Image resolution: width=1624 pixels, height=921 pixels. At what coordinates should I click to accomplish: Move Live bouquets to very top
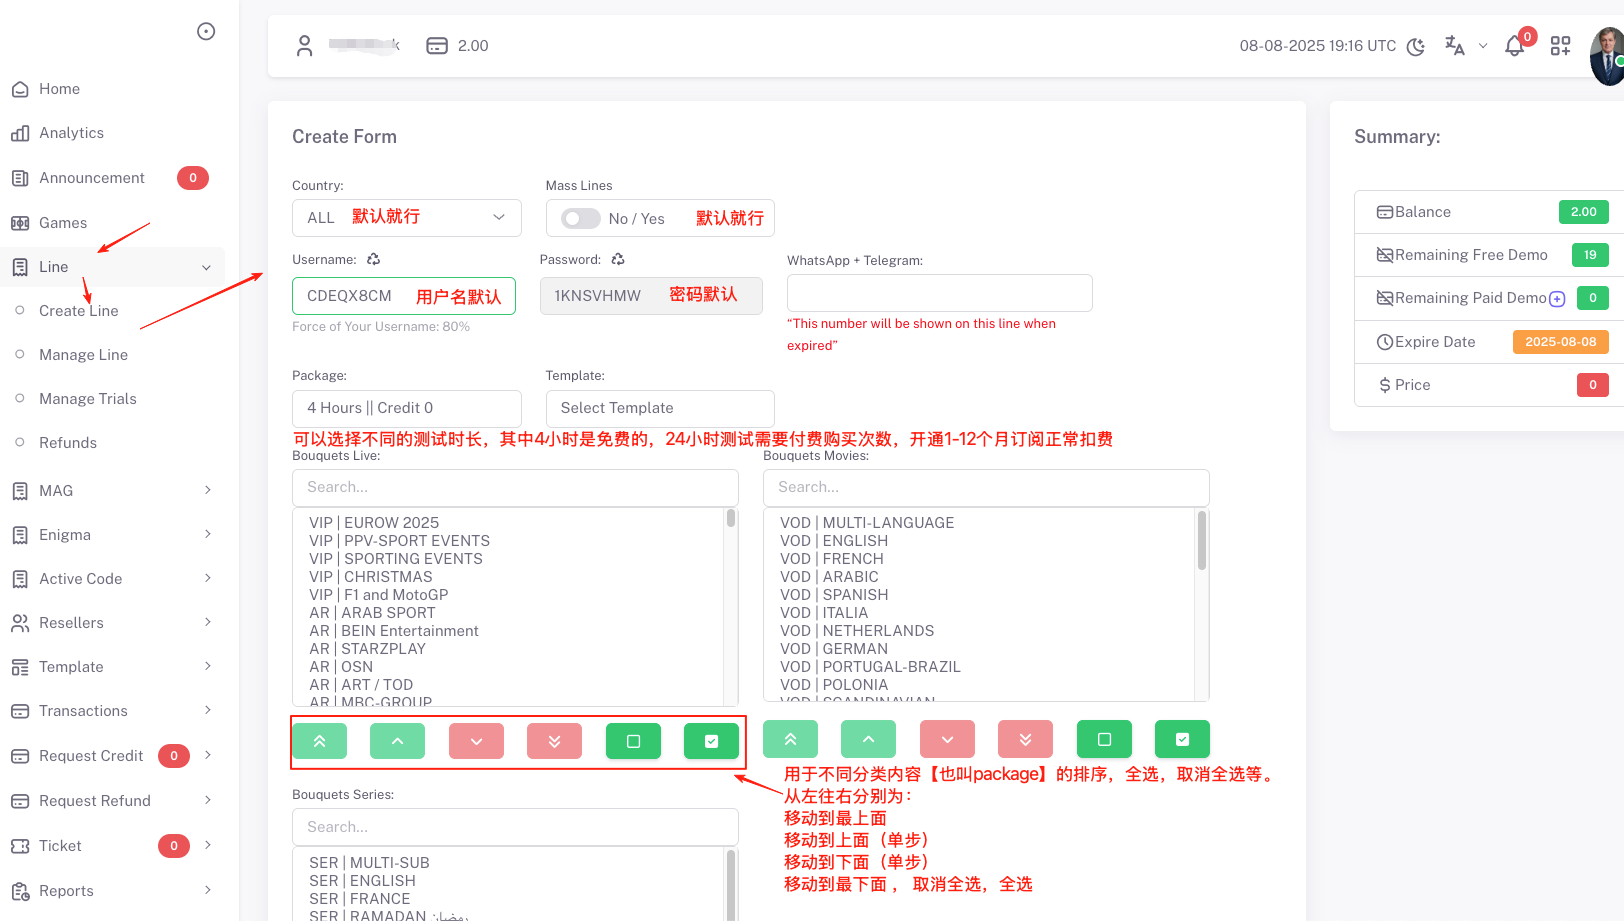coord(320,741)
